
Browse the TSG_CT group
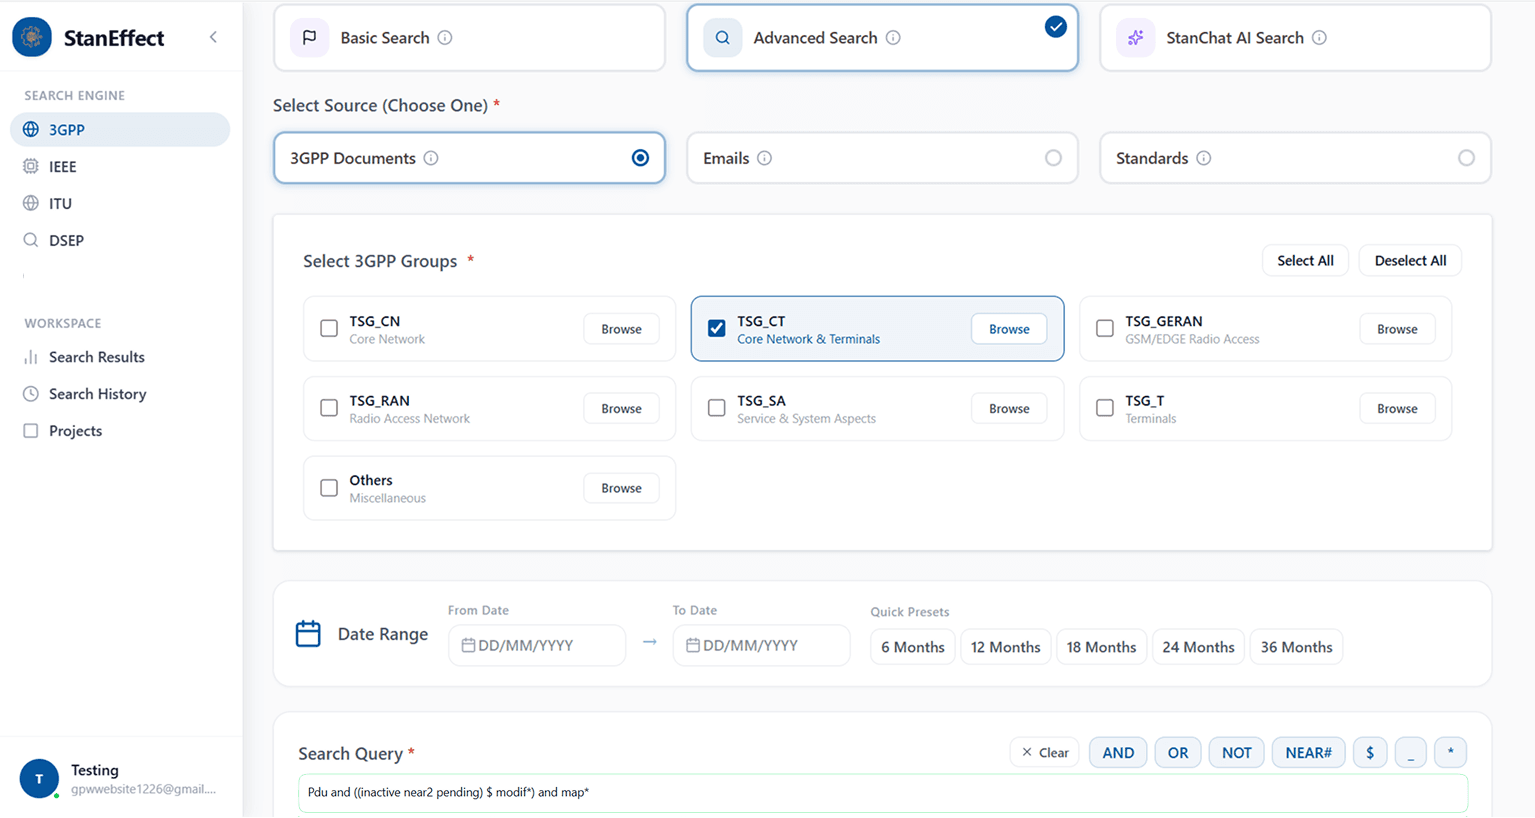pos(1009,329)
